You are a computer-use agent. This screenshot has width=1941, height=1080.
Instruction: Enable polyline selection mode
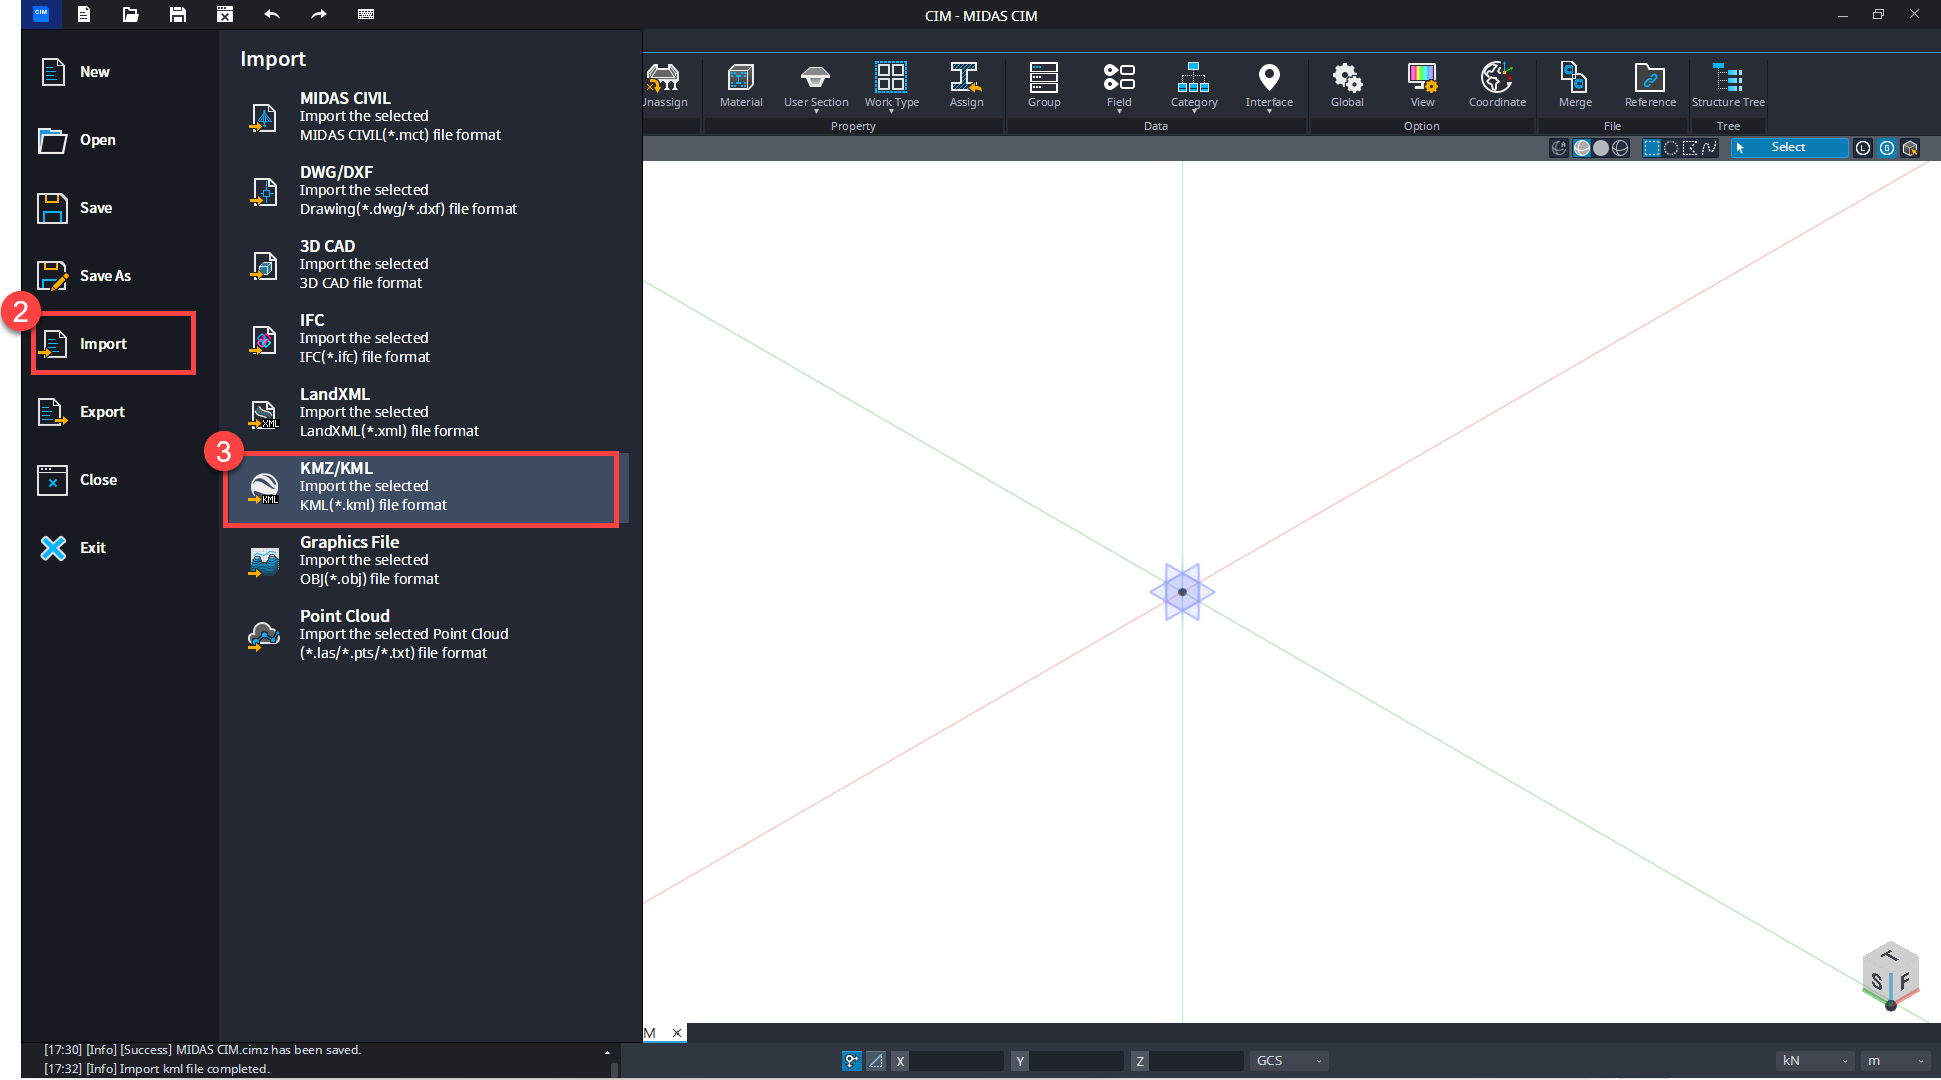[1709, 148]
